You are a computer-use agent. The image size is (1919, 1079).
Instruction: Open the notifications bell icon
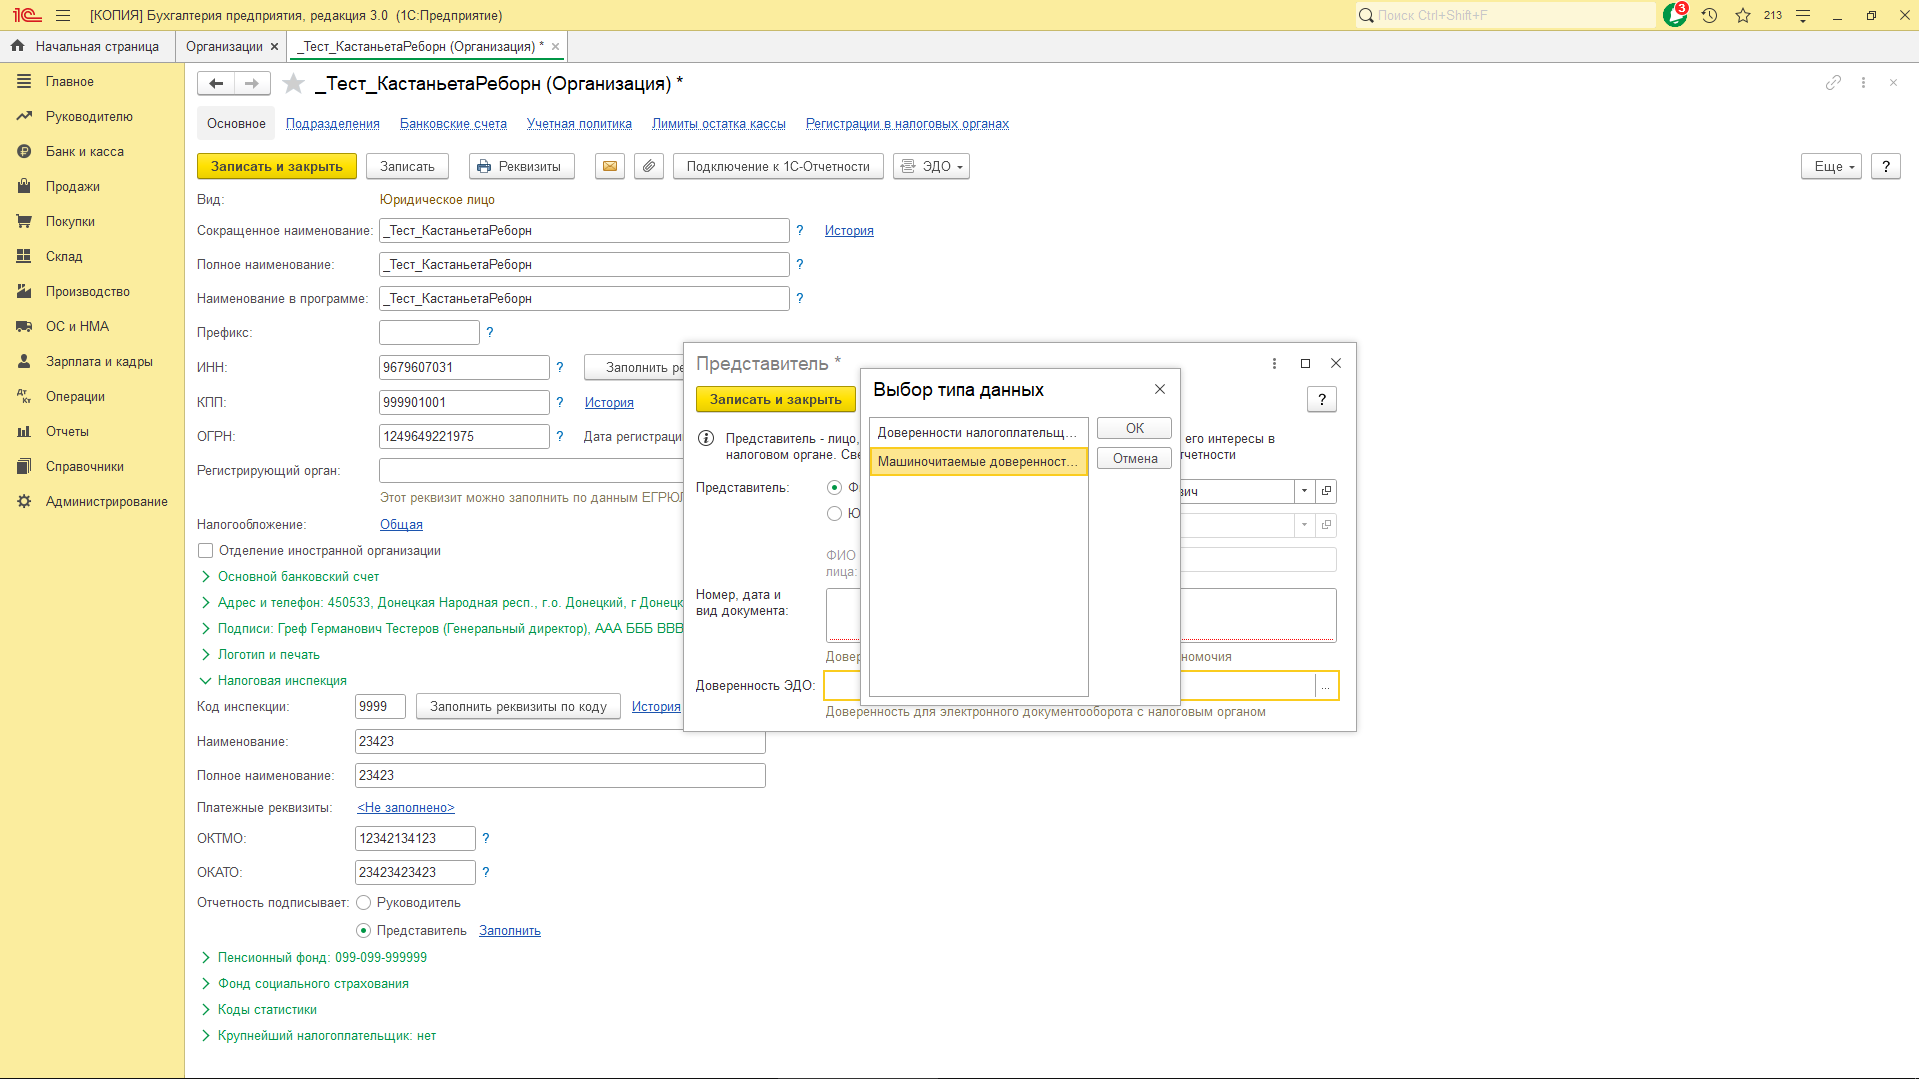pyautogui.click(x=1675, y=15)
